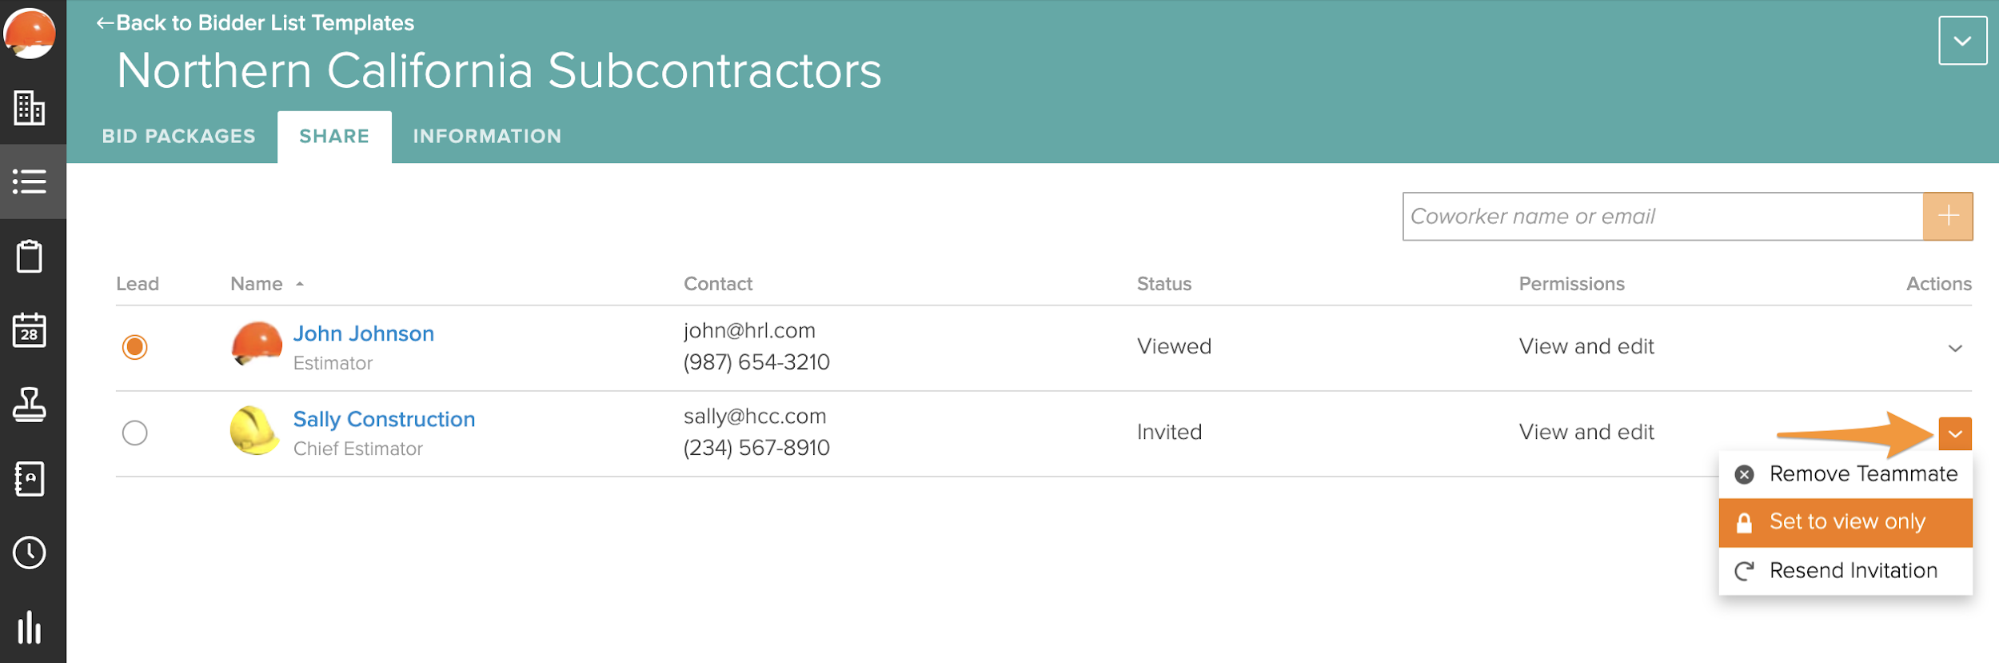Click the Coworker name or email field
The width and height of the screenshot is (1999, 663).
(x=1662, y=216)
